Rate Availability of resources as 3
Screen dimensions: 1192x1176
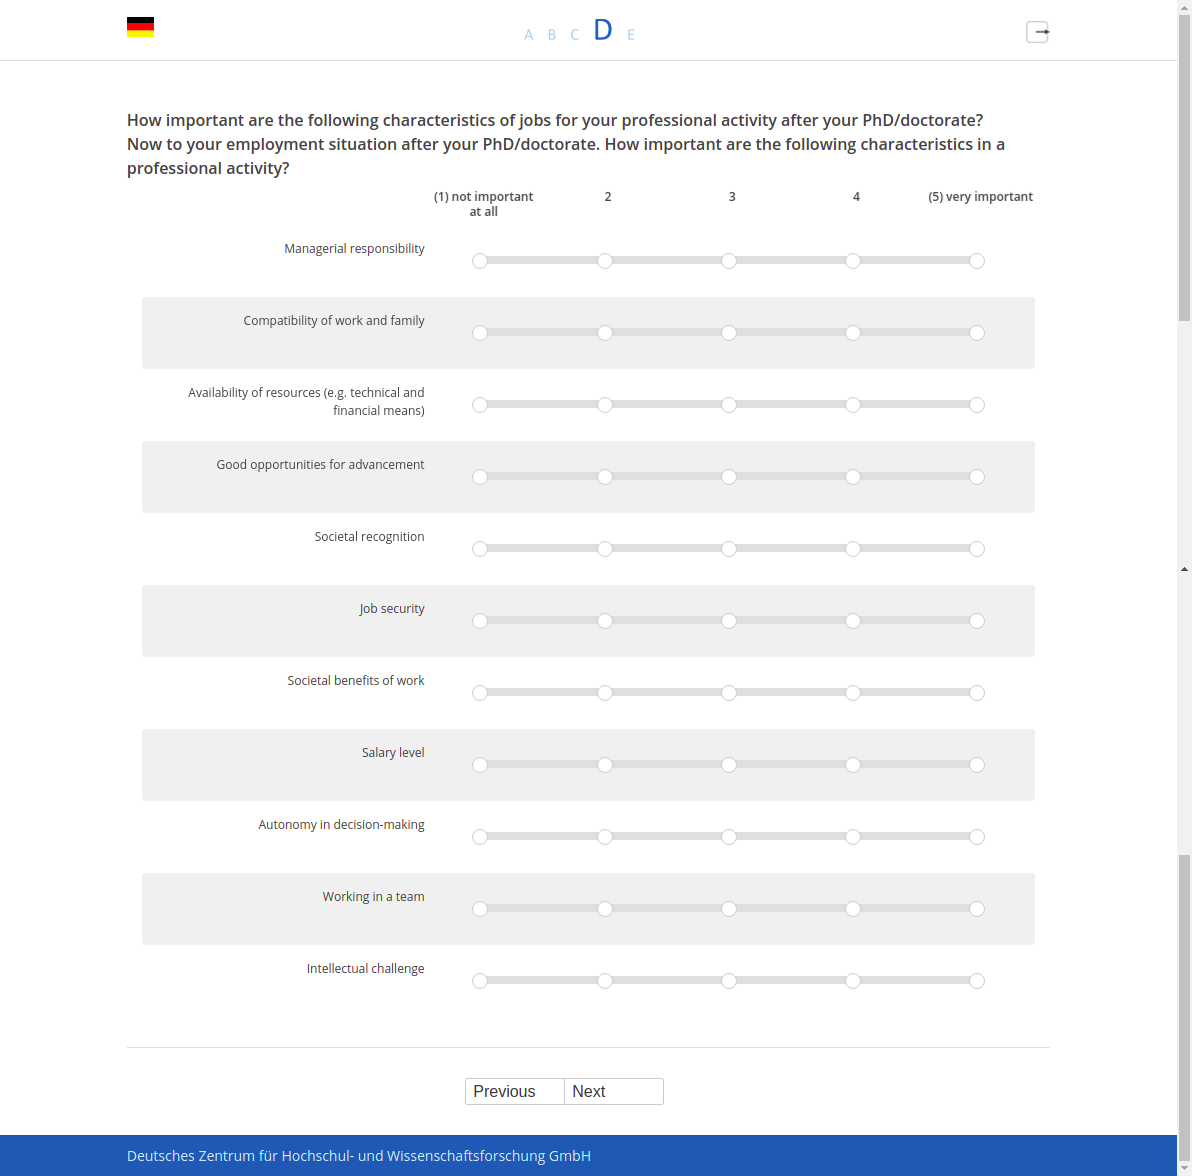tap(728, 405)
